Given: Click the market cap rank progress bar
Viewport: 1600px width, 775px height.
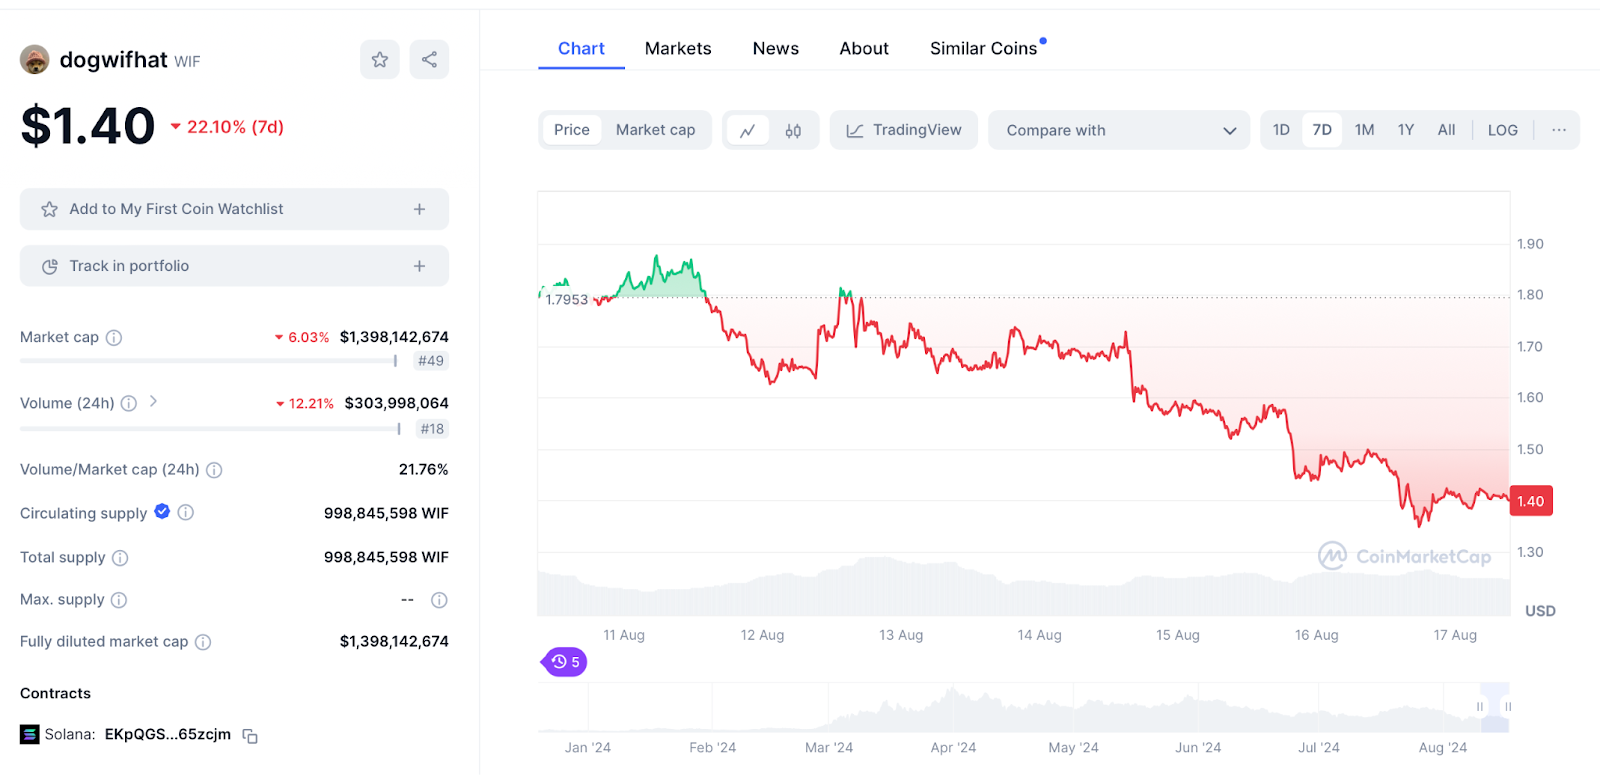Looking at the screenshot, I should pos(209,361).
